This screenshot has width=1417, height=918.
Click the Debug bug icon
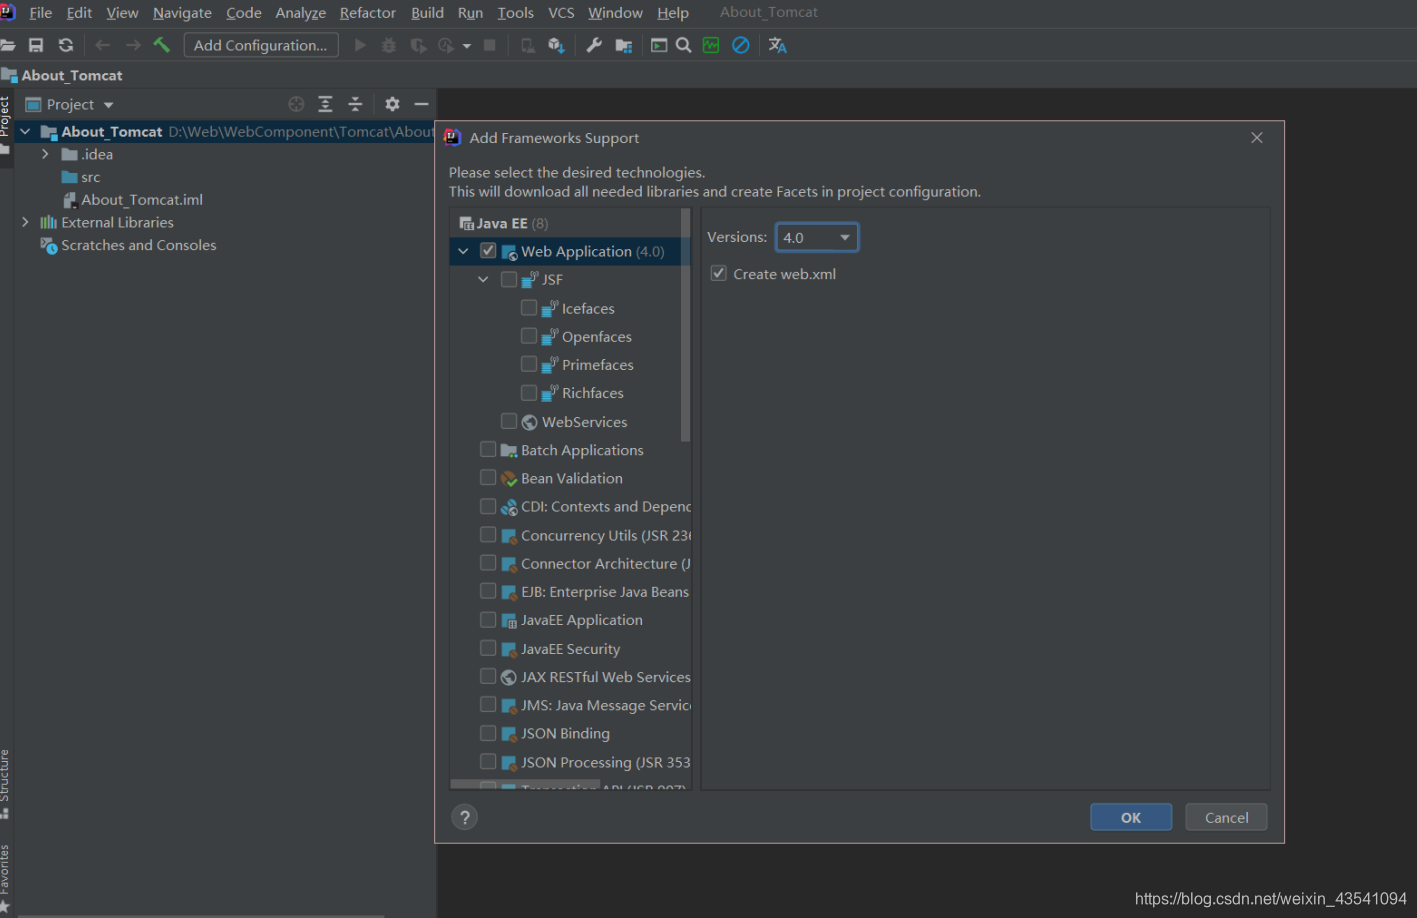point(389,45)
